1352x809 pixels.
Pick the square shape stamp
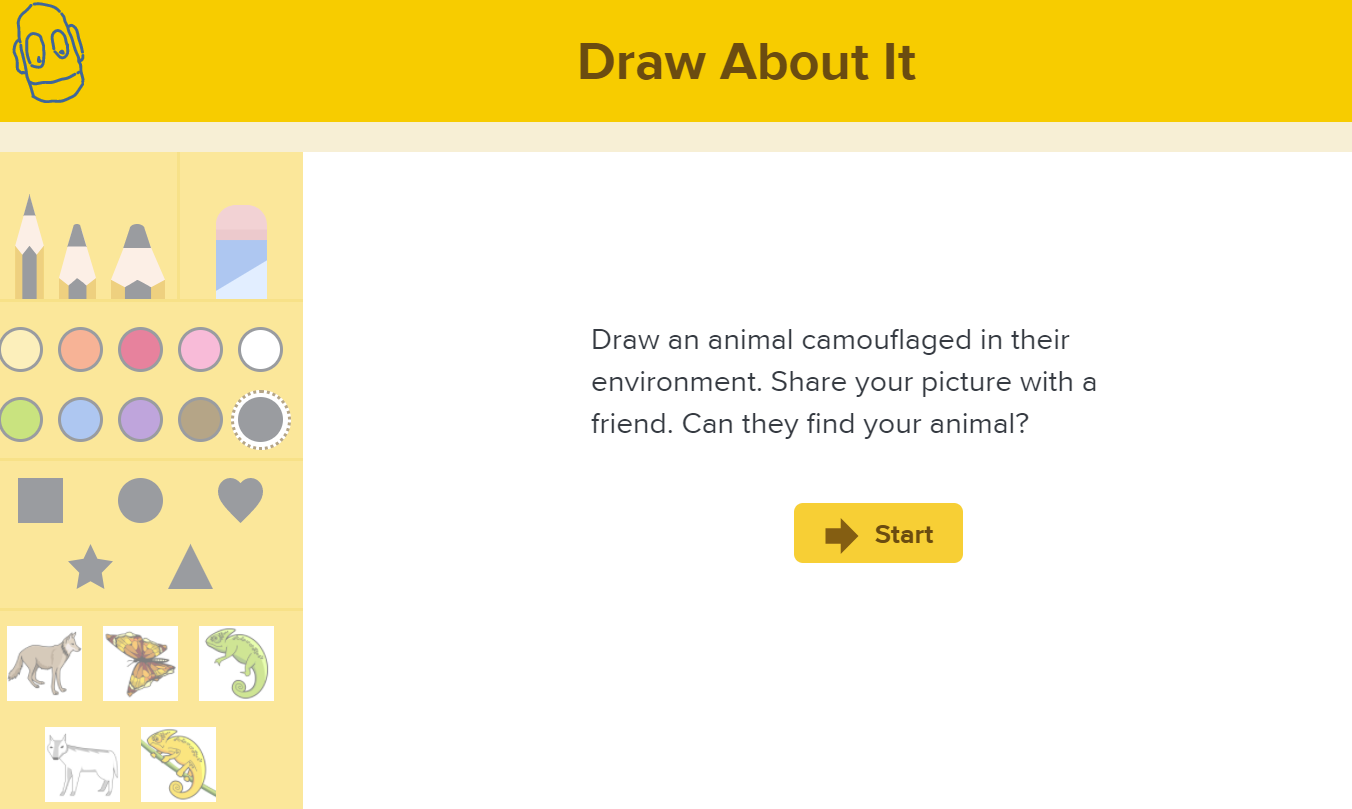coord(40,500)
